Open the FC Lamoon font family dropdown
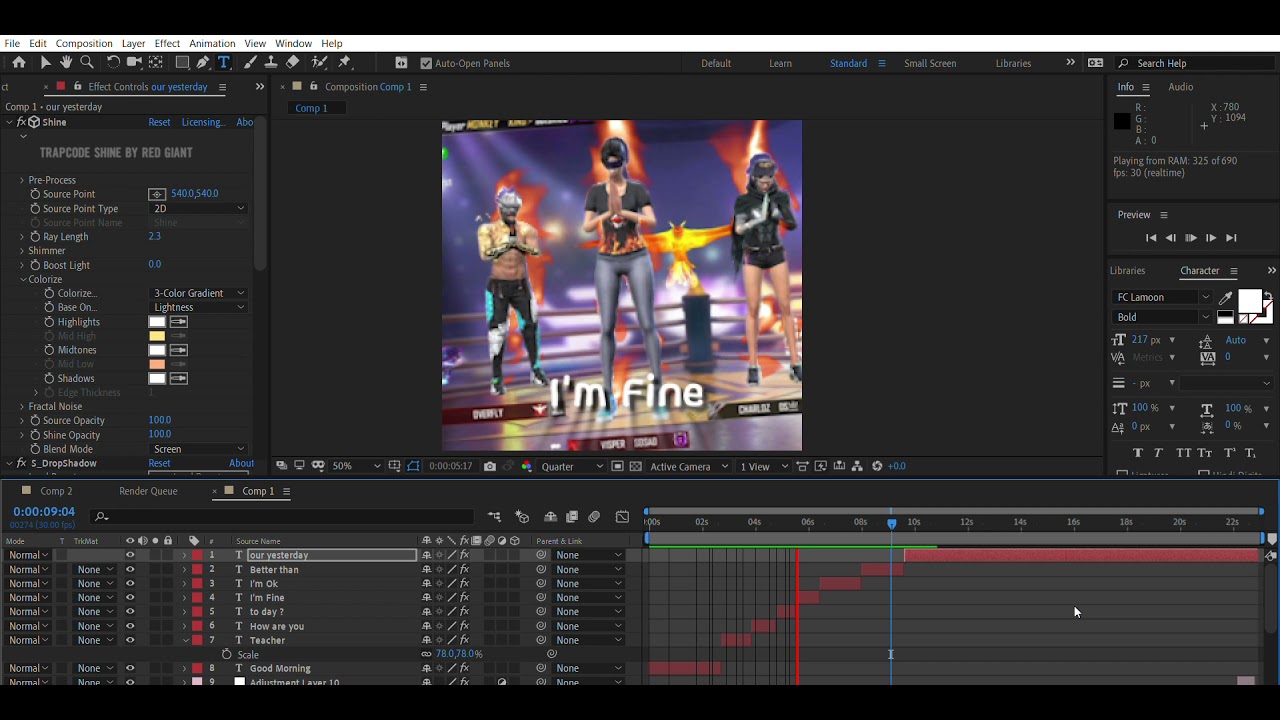 tap(1162, 297)
